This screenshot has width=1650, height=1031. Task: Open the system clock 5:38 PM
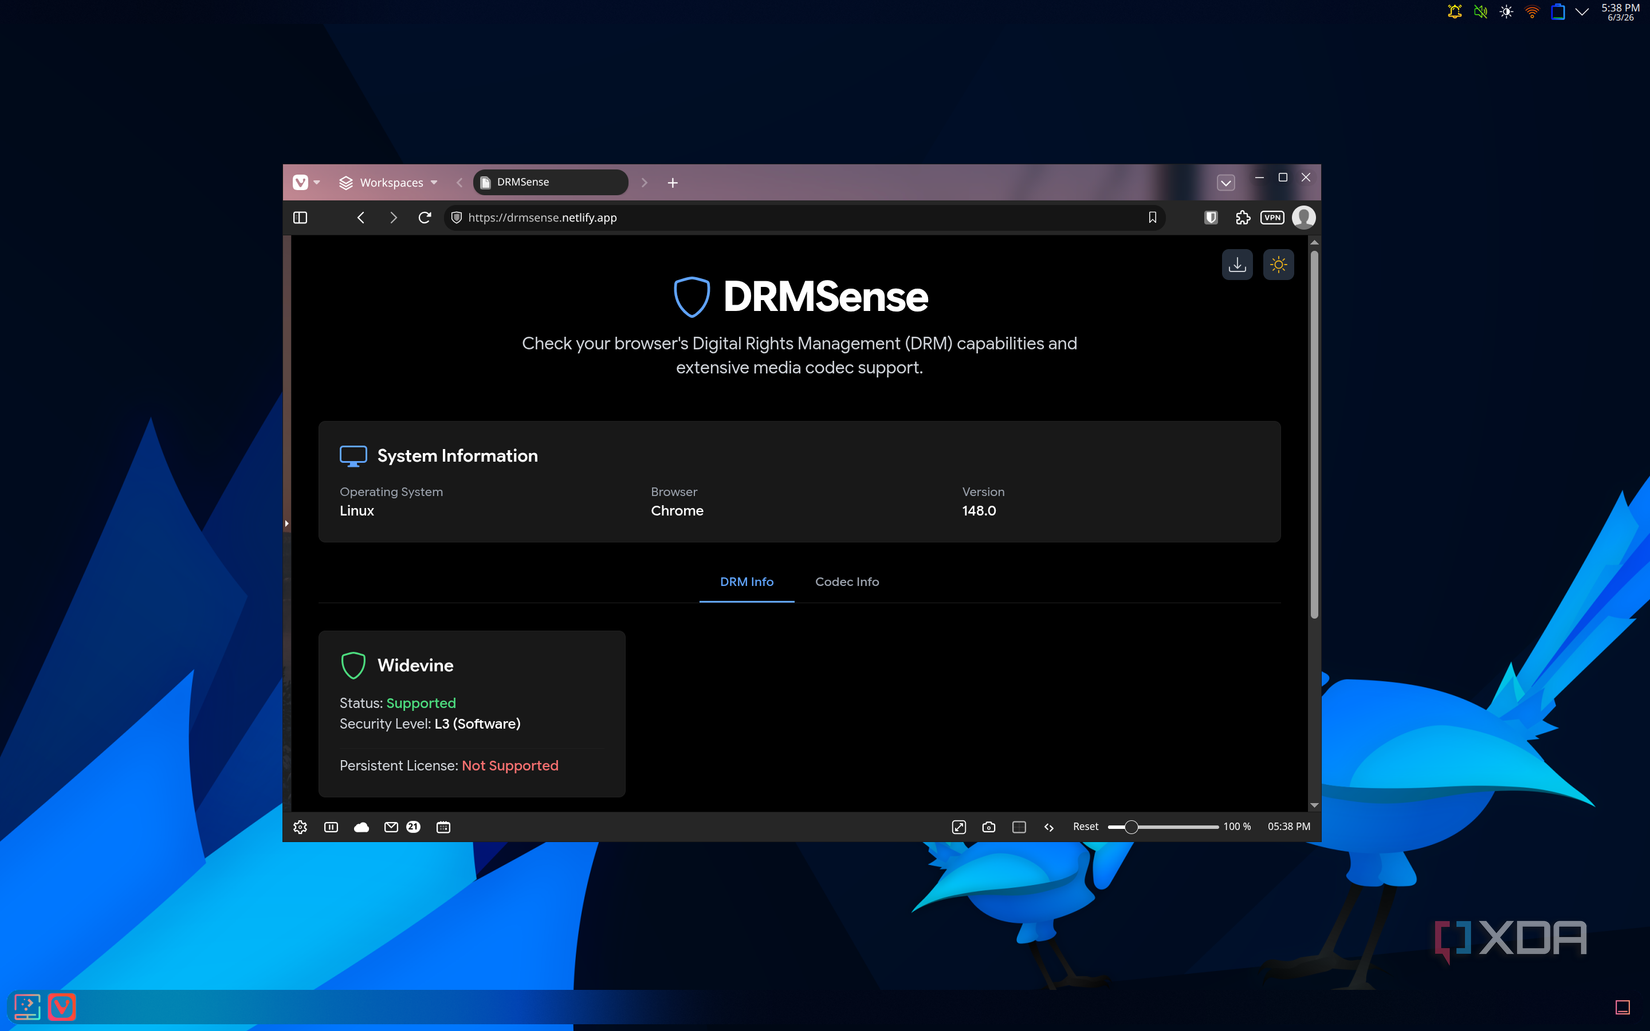coord(1620,12)
